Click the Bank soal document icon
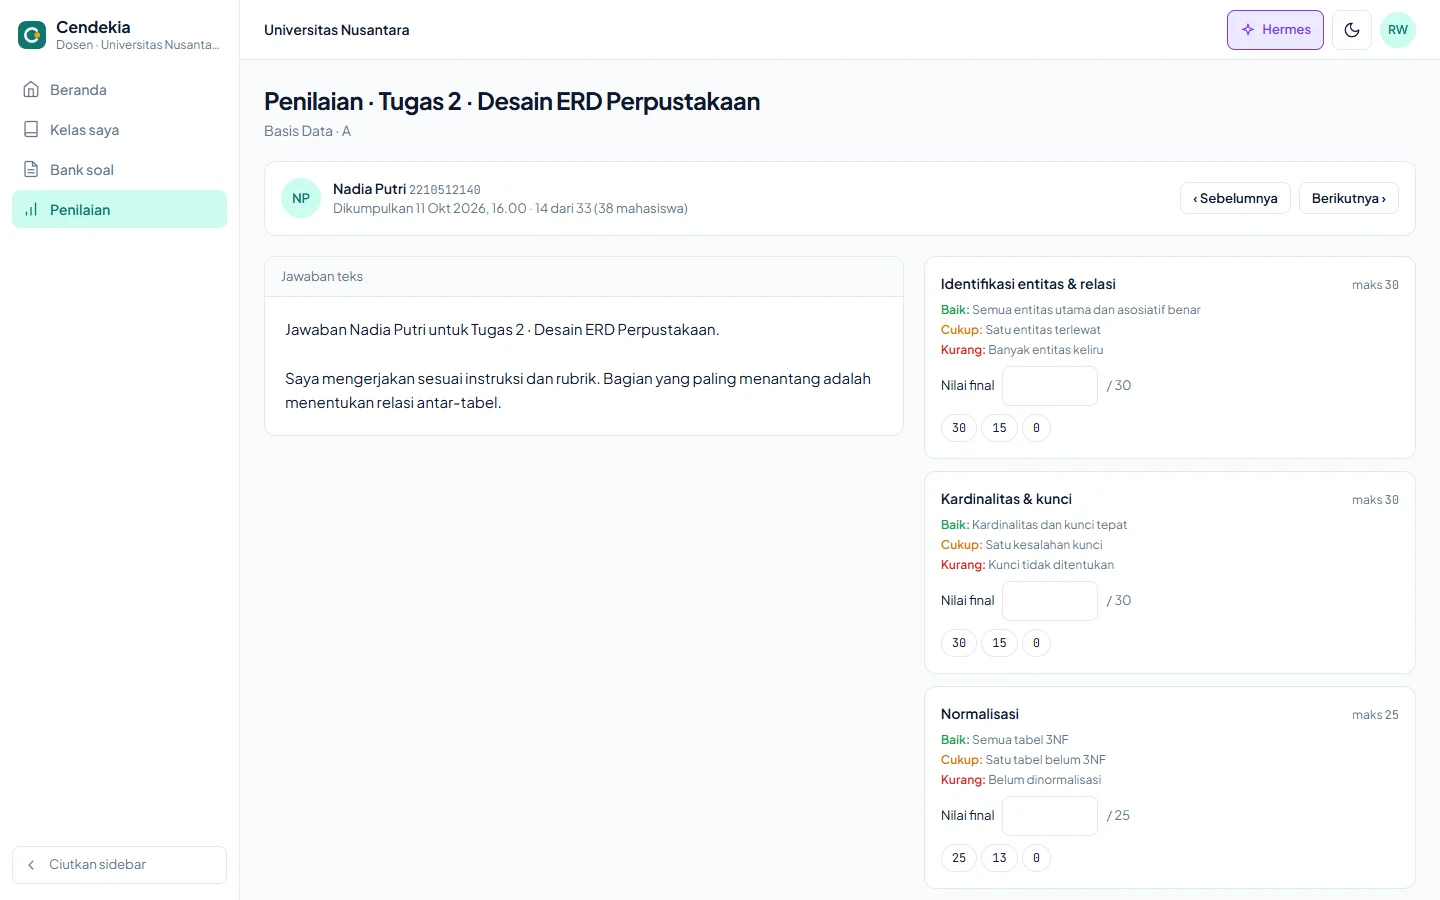1440x900 pixels. coord(31,170)
